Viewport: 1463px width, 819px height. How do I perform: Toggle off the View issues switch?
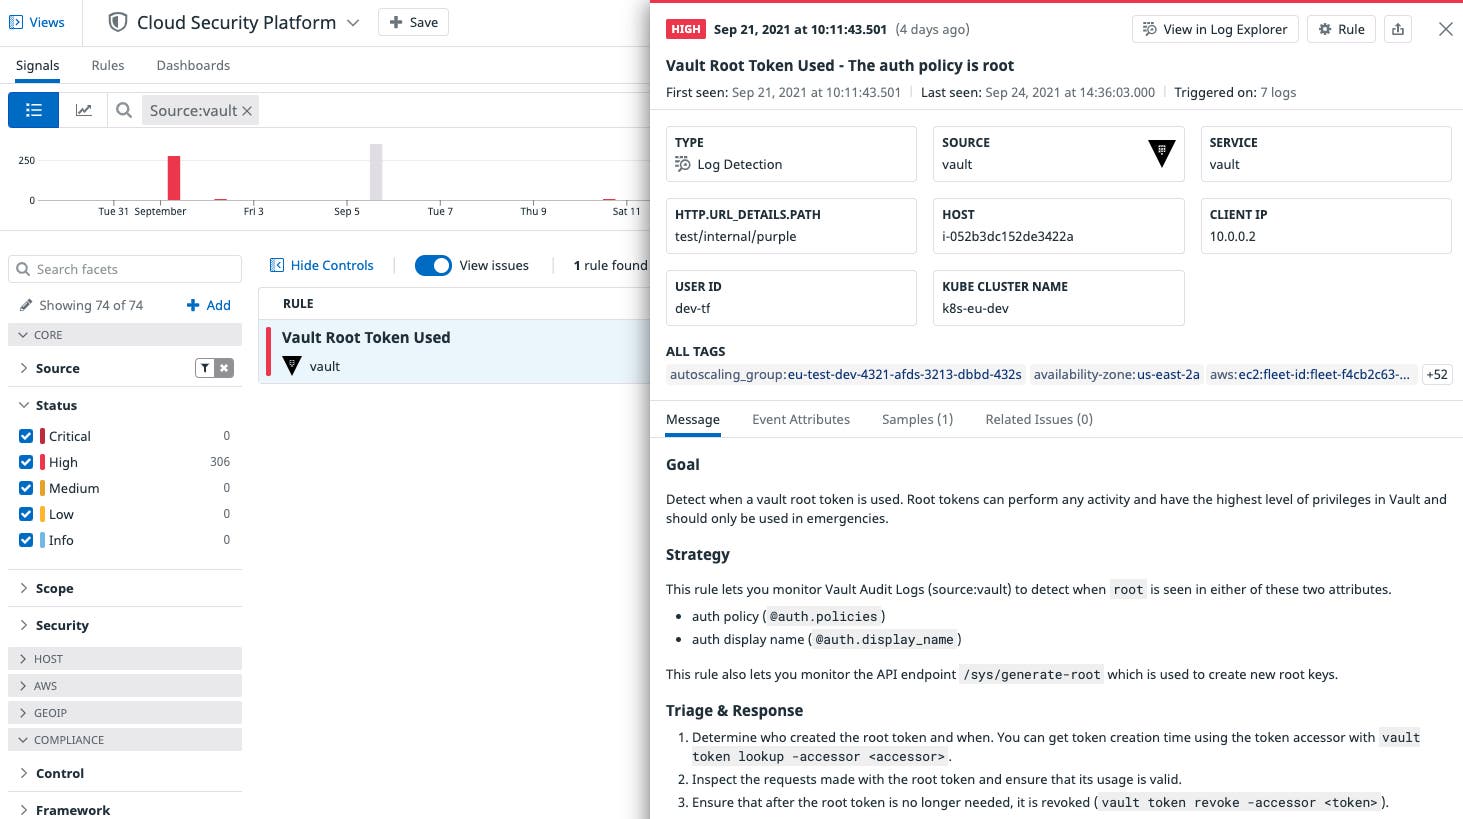(433, 265)
